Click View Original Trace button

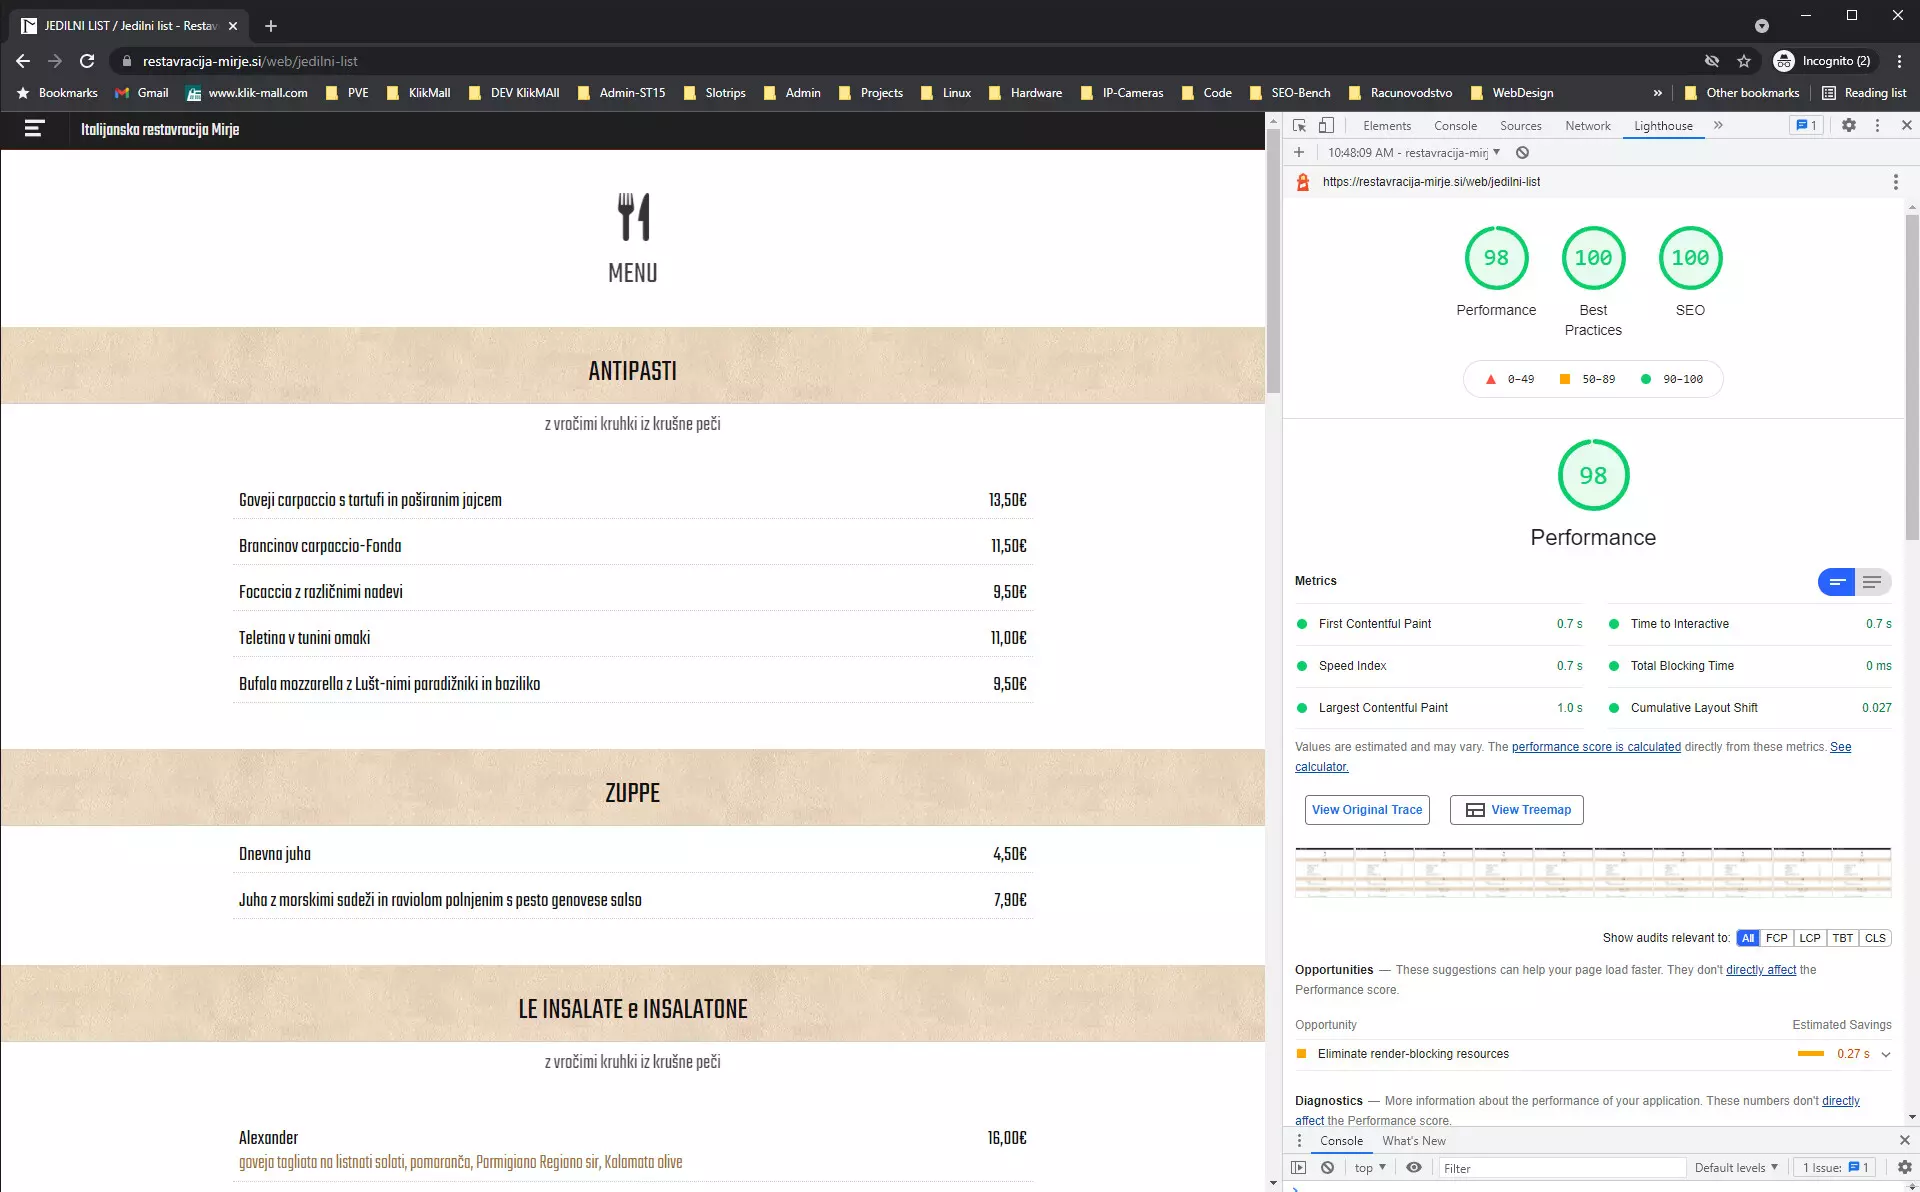[x=1366, y=810]
